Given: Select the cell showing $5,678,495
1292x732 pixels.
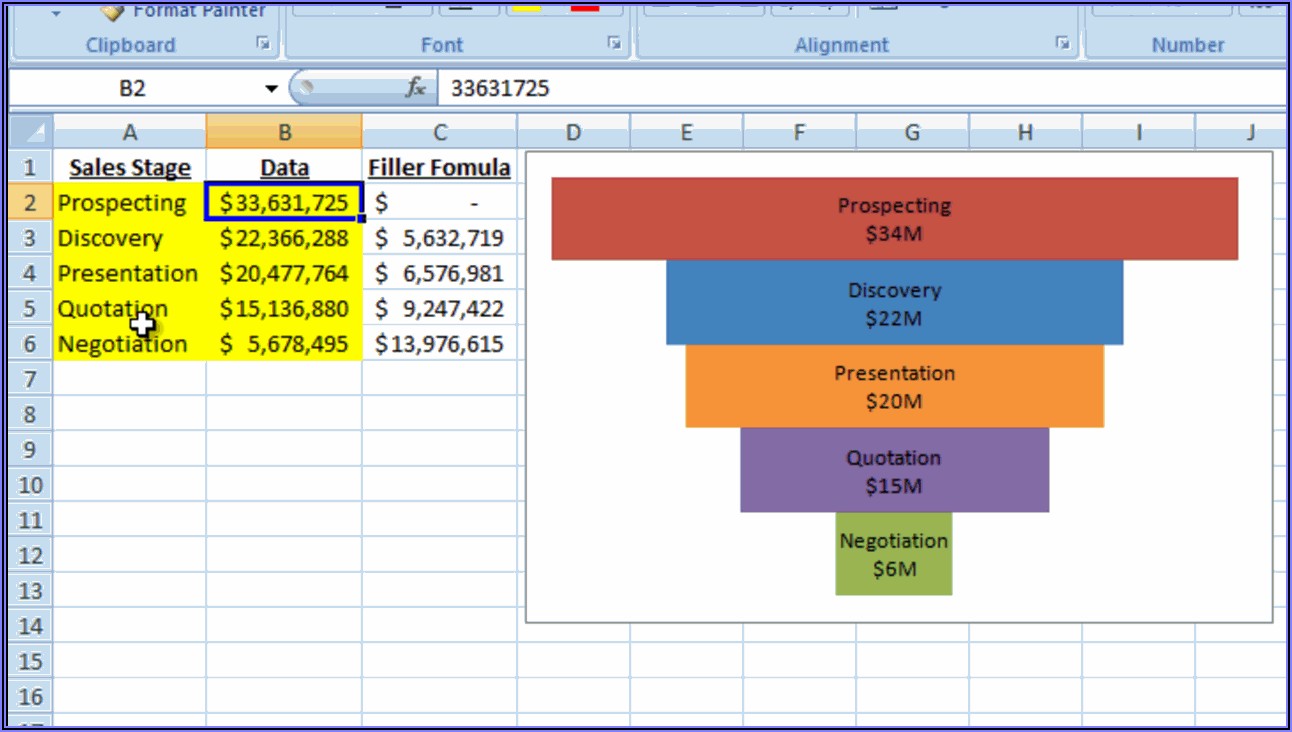Looking at the screenshot, I should 284,344.
